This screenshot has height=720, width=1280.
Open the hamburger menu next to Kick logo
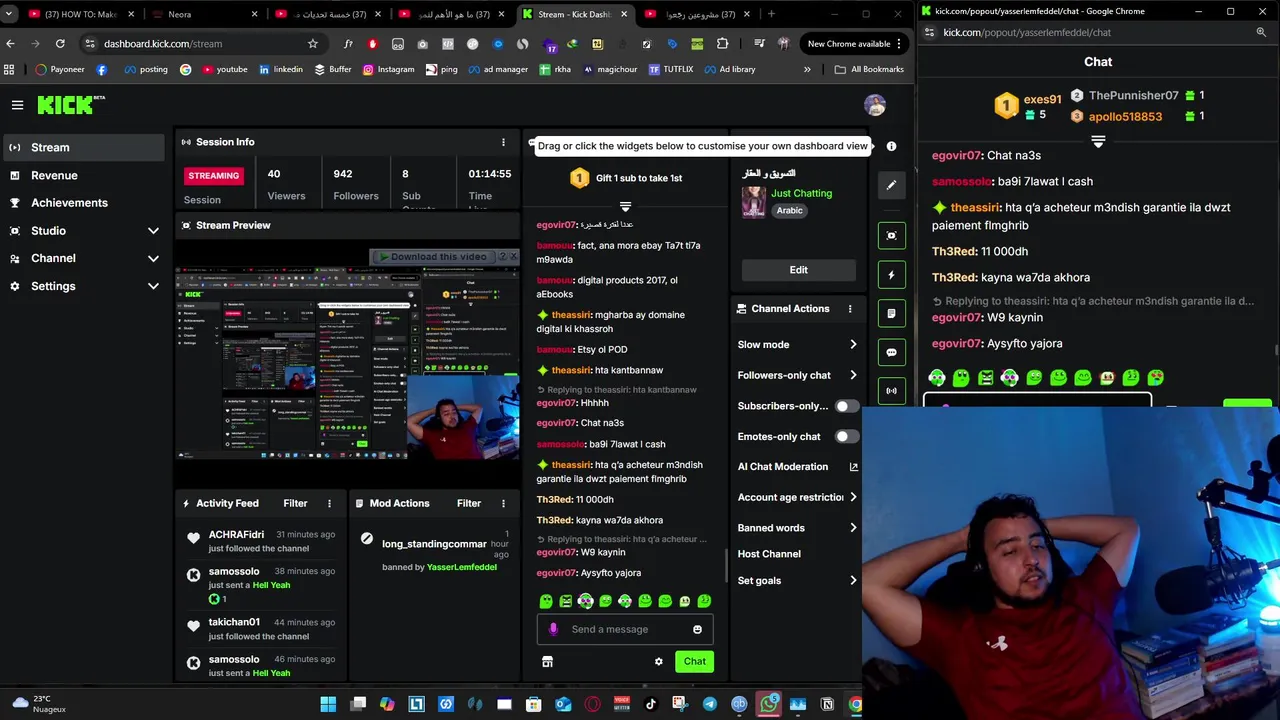(17, 105)
